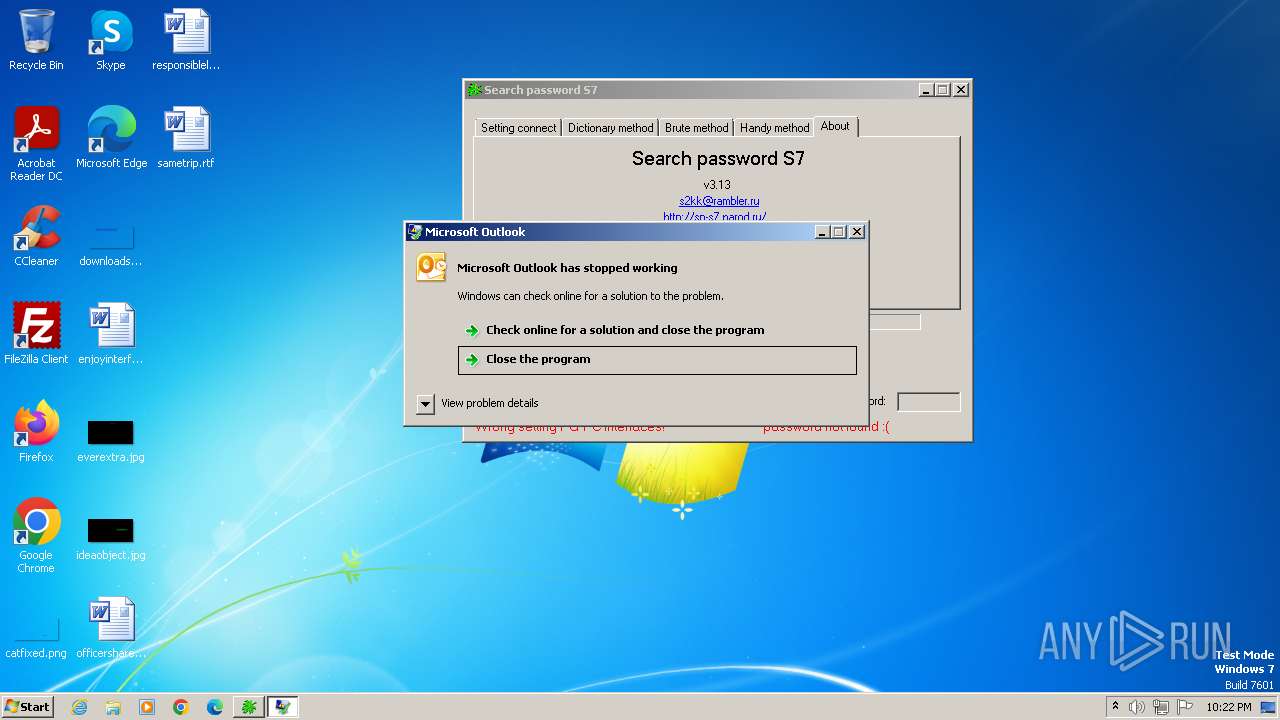Minimize the Search password S7 window

(926, 90)
